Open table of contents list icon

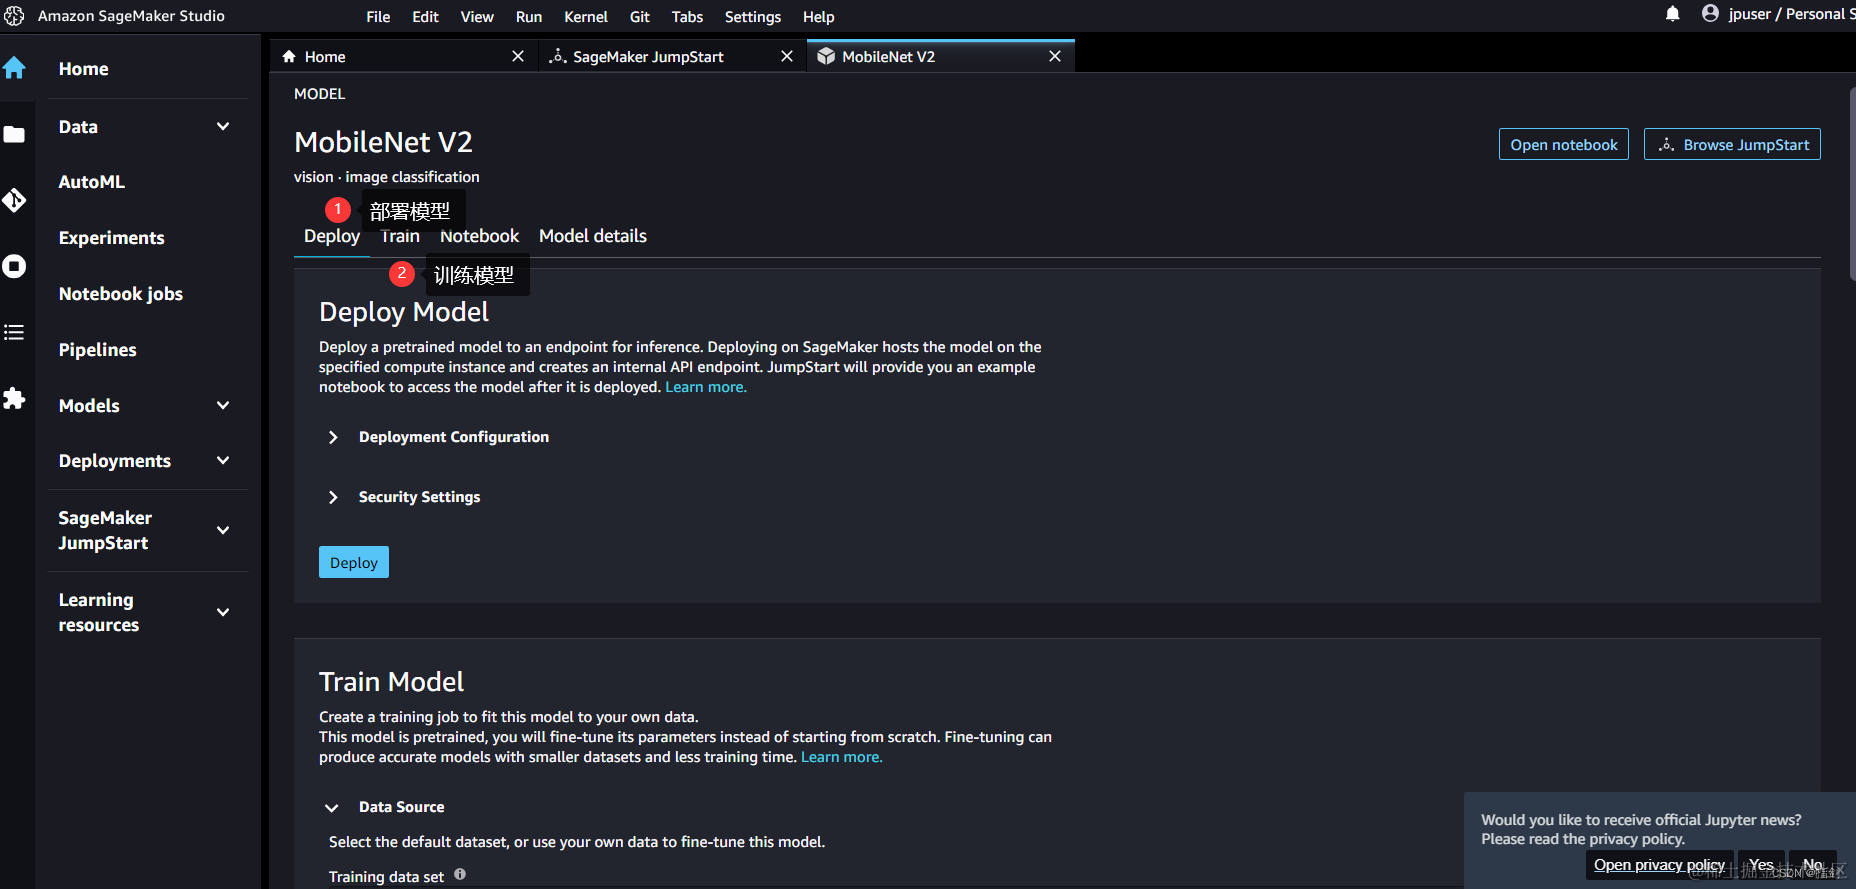click(14, 332)
